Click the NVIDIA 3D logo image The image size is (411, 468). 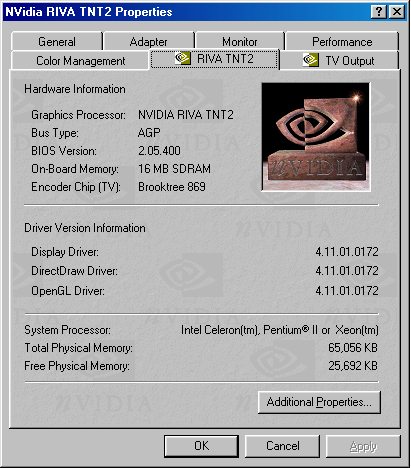(316, 137)
